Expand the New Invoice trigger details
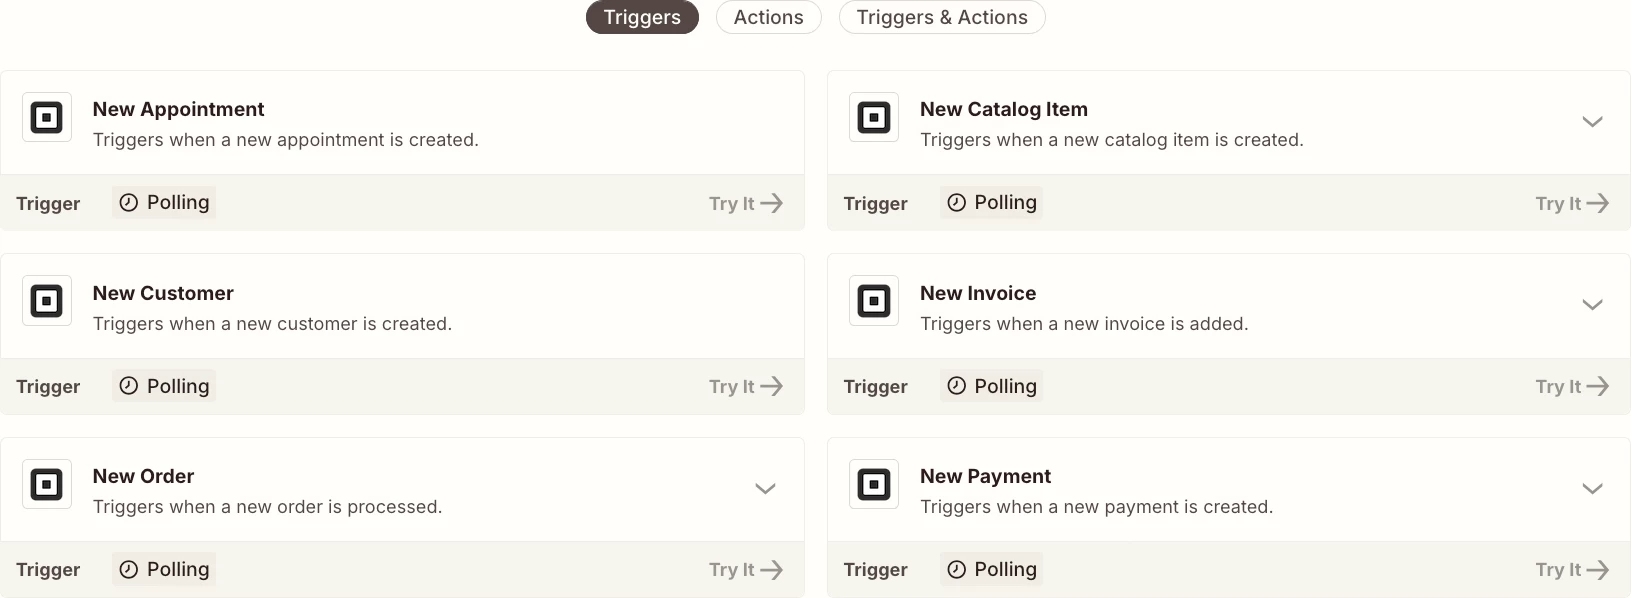The image size is (1632, 598). tap(1592, 305)
